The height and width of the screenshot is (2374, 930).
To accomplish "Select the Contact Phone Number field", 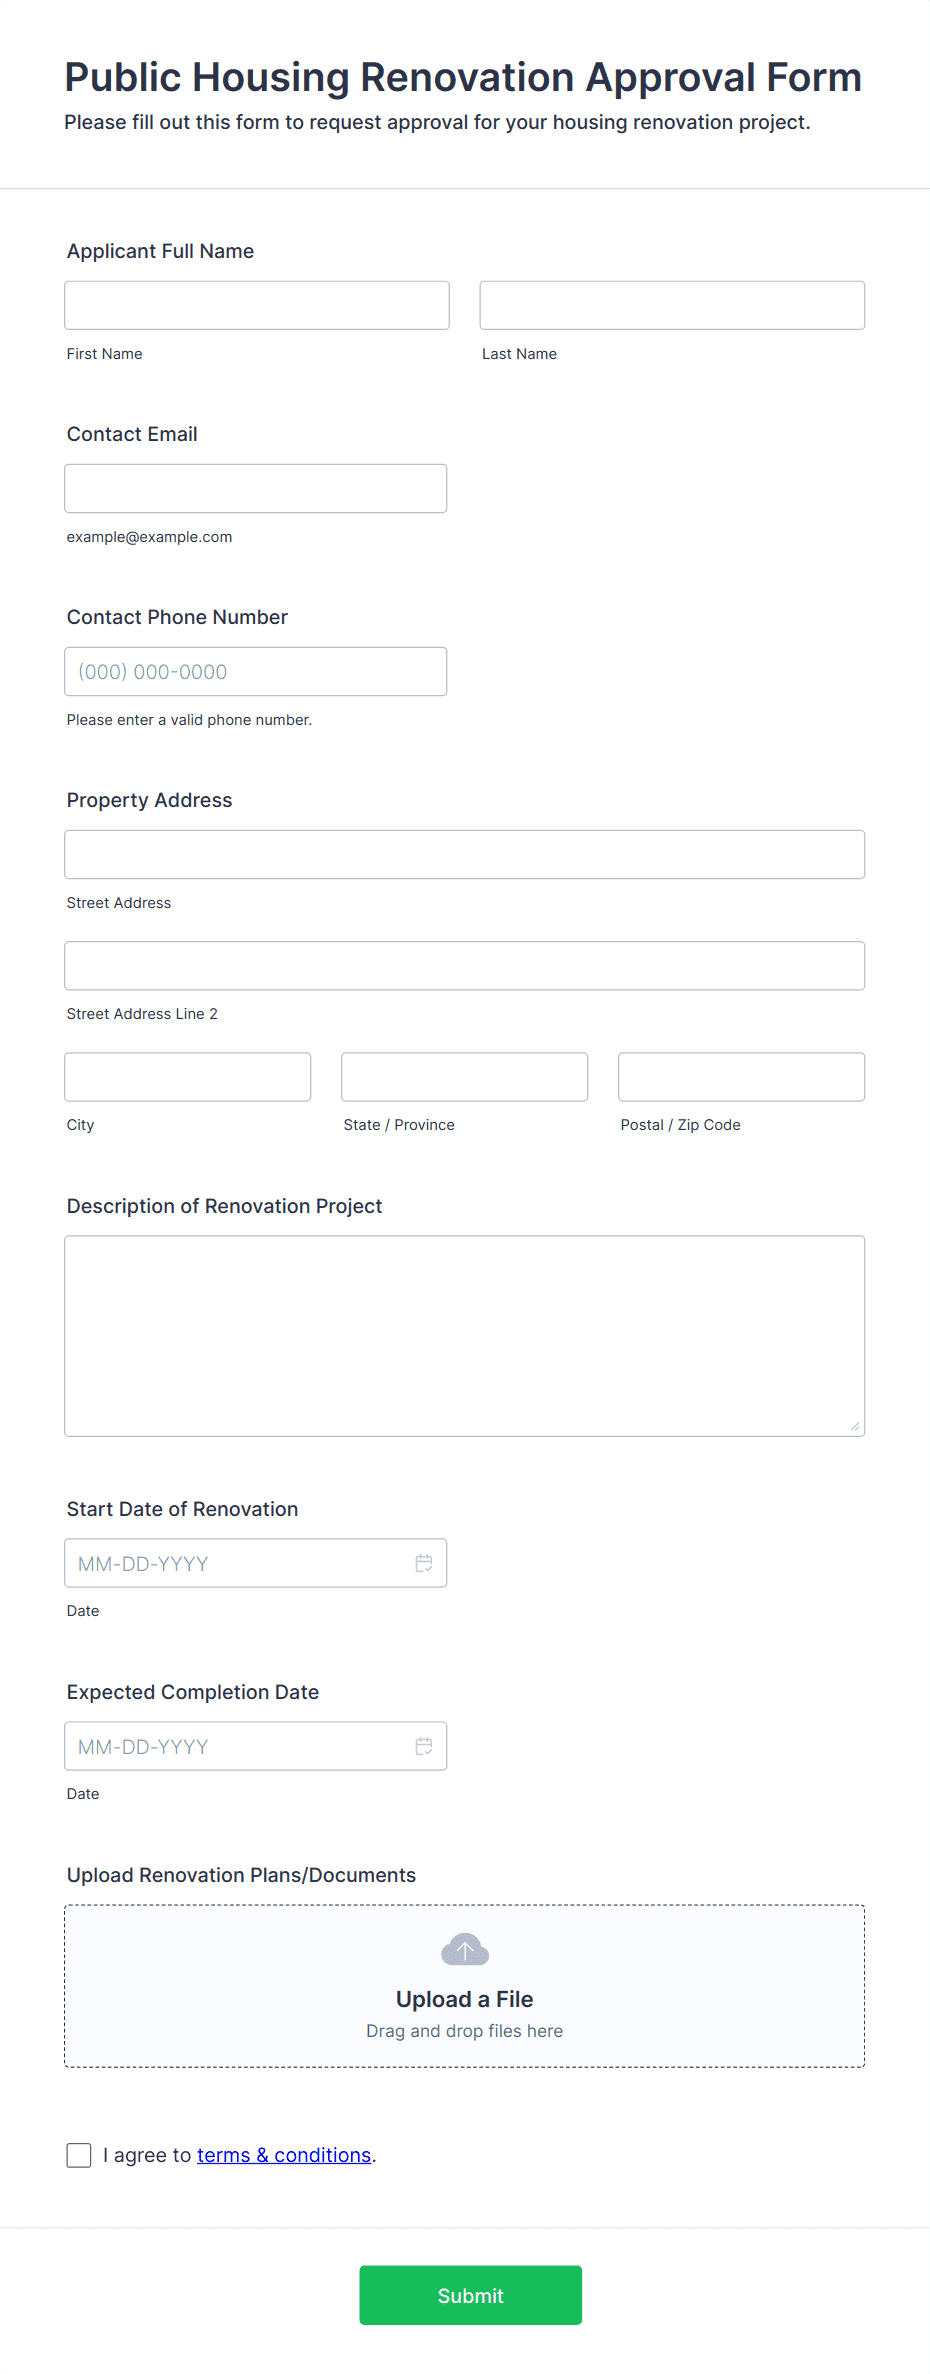I will [x=256, y=671].
